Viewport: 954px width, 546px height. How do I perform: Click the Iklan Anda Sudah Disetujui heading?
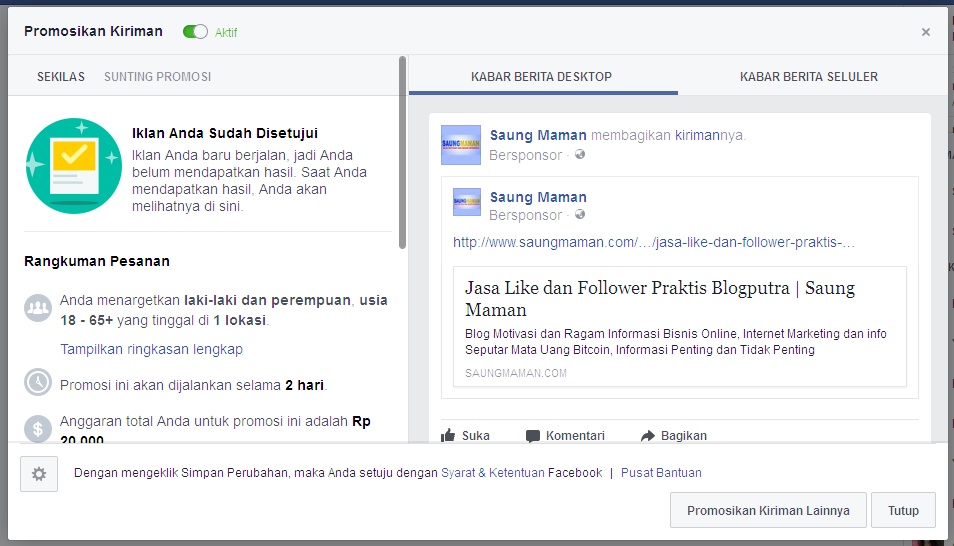pos(225,133)
